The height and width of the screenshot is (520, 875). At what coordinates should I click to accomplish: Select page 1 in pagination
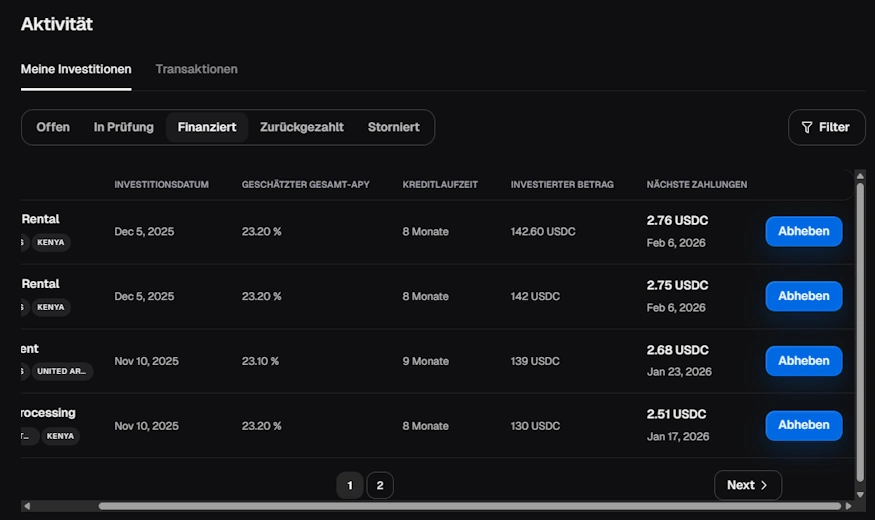coord(349,486)
